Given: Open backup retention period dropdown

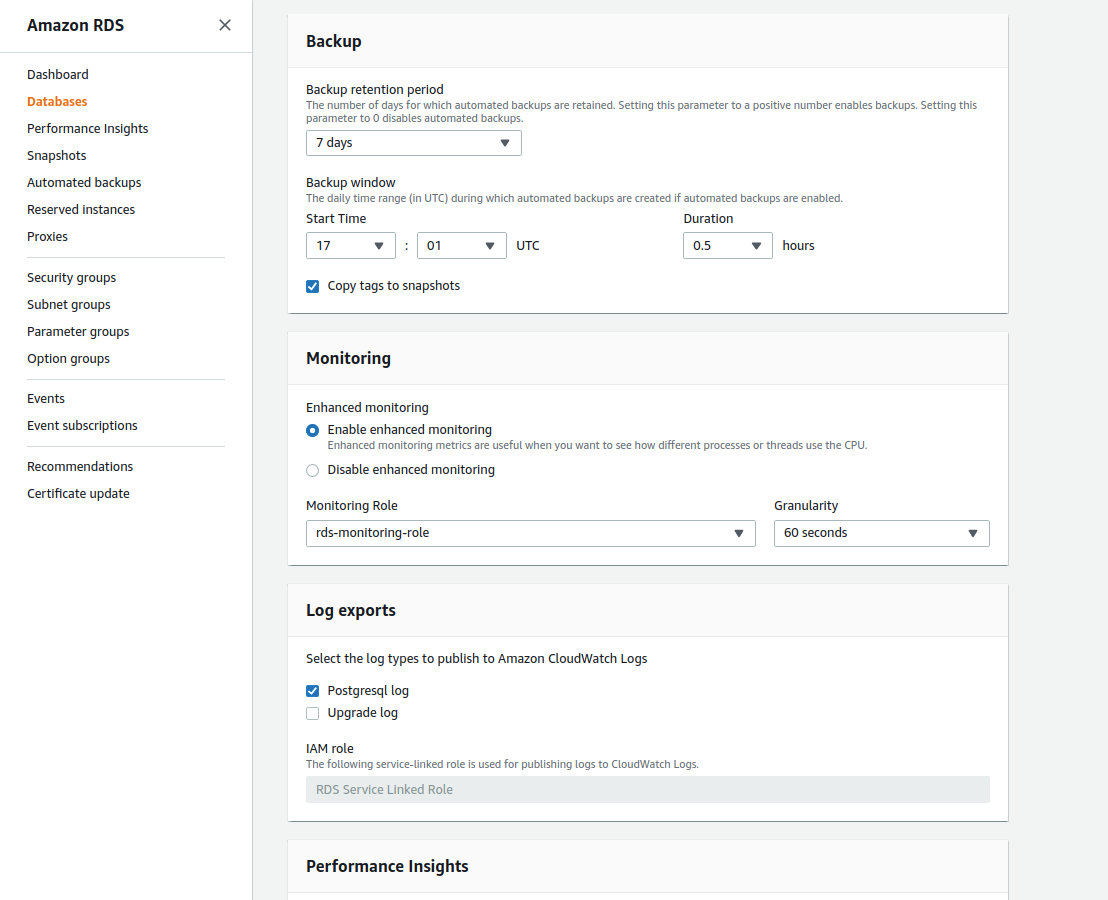Looking at the screenshot, I should click(413, 143).
